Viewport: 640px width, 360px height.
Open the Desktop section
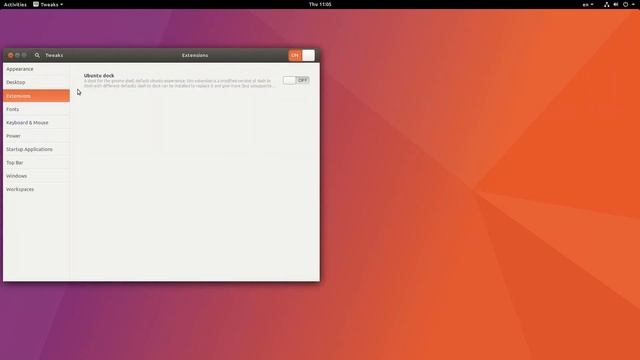[36, 82]
